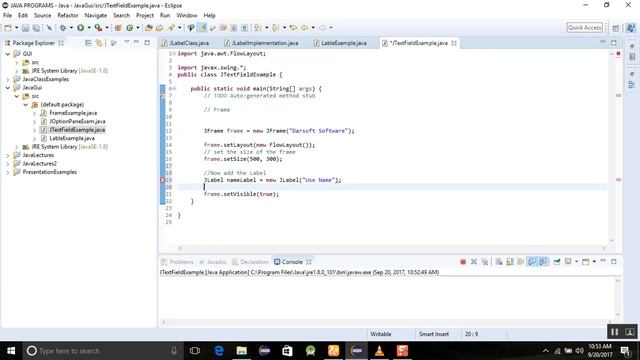Click the Previous Annotation toolbar icon
This screenshot has width=640, height=360.
(276, 28)
